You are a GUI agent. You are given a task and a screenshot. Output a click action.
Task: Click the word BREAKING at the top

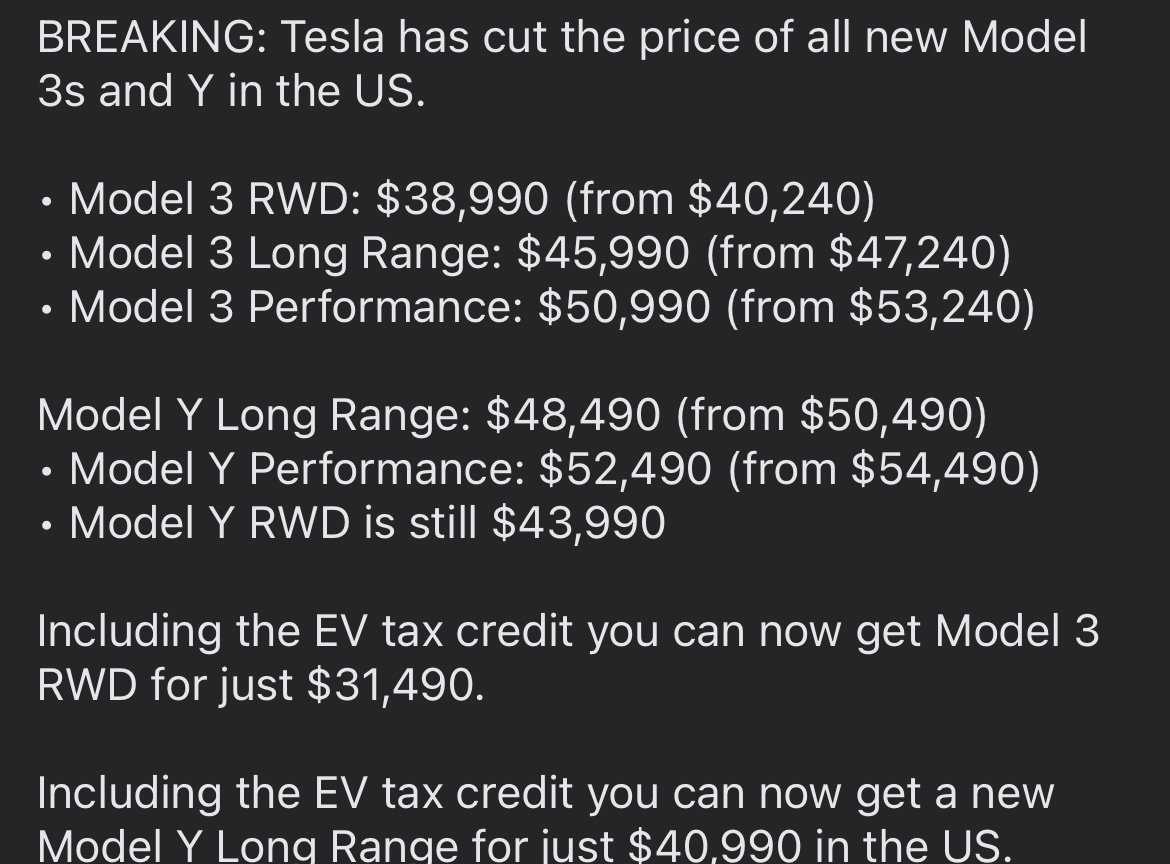point(146,37)
